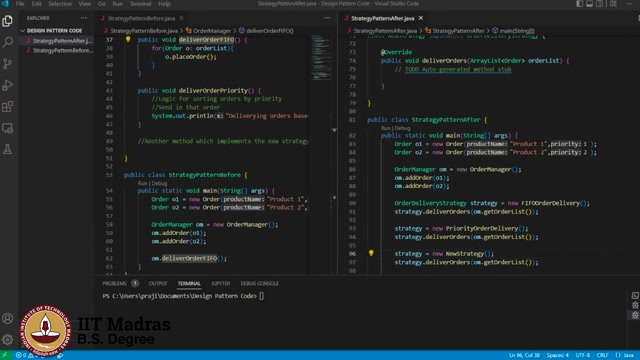
Task: Click the terminal prompt input area
Action: [x=261, y=296]
